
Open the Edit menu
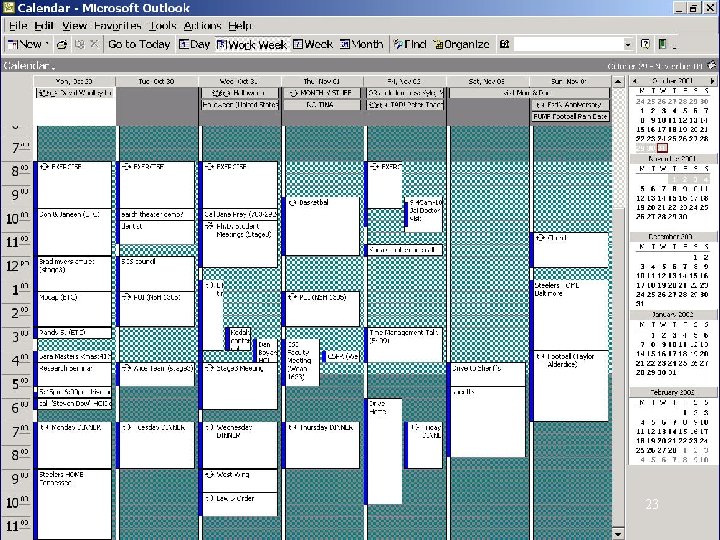pos(45,26)
